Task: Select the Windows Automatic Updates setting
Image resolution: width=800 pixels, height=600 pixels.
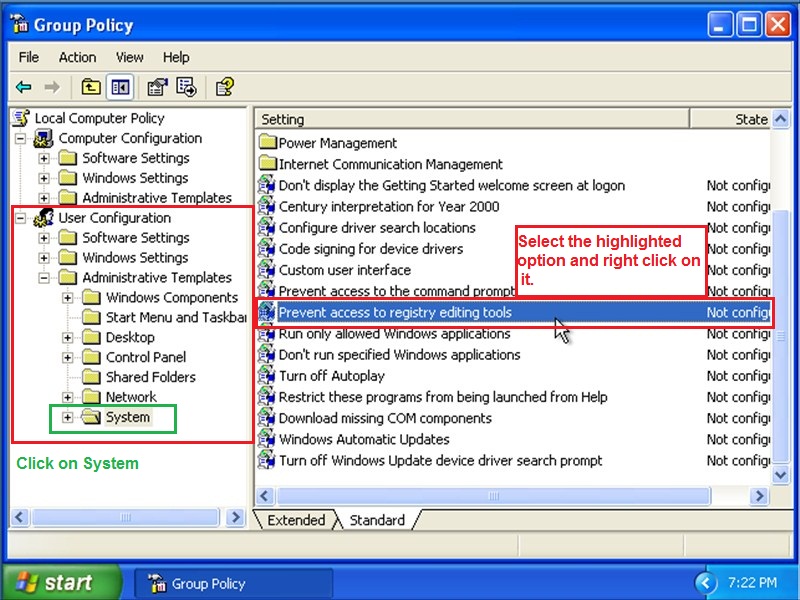Action: coord(364,439)
